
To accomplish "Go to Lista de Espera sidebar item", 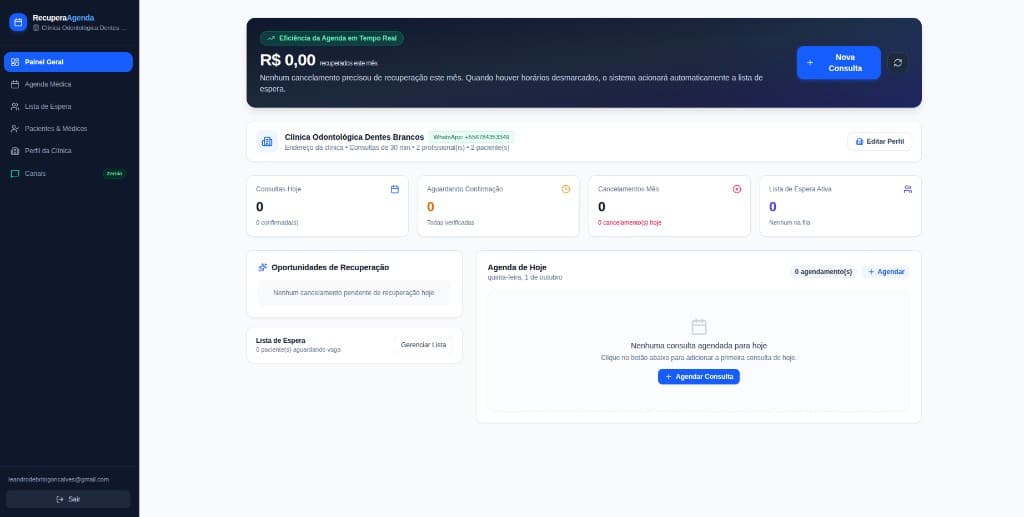I will (x=69, y=106).
